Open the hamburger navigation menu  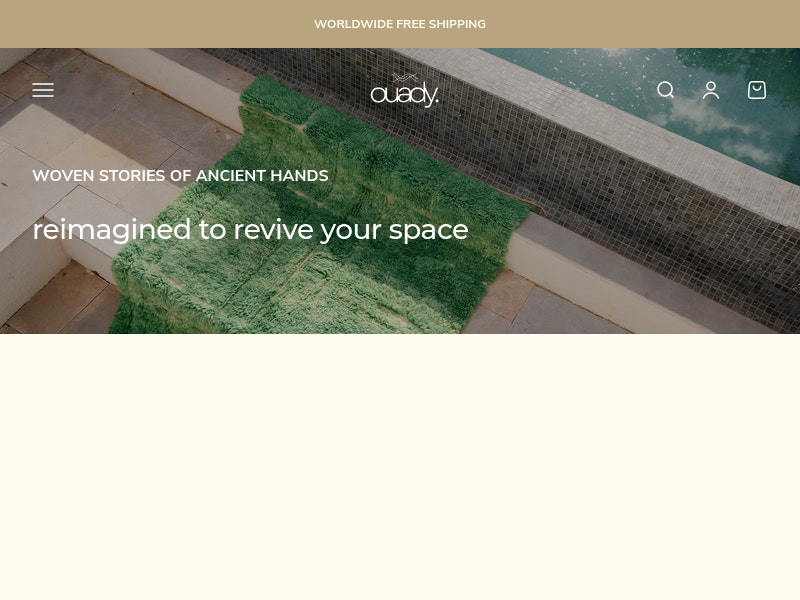[43, 90]
